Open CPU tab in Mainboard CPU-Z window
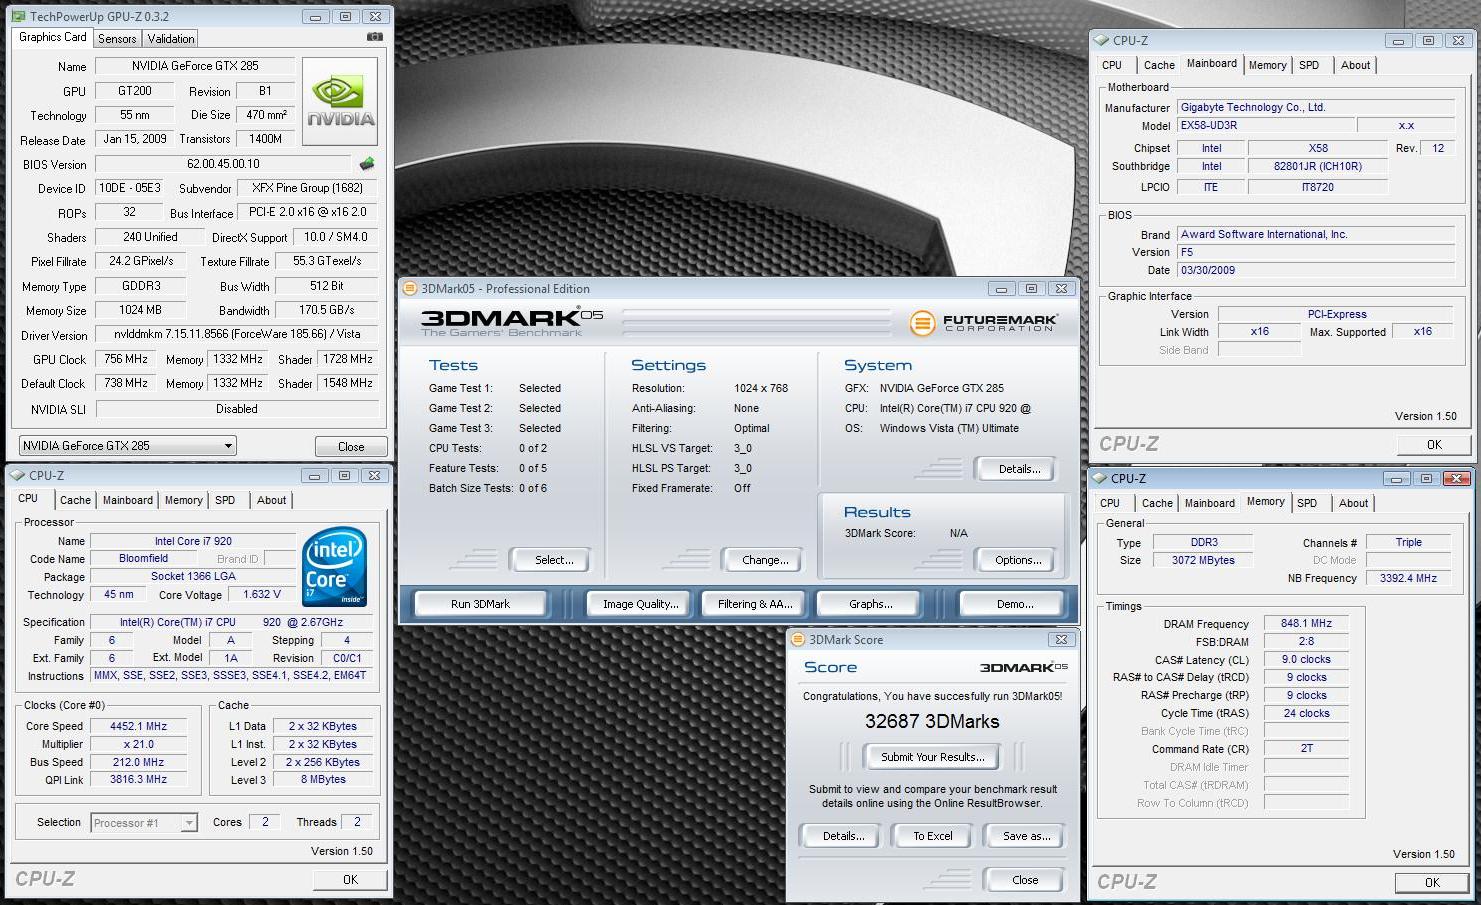 tap(1112, 65)
